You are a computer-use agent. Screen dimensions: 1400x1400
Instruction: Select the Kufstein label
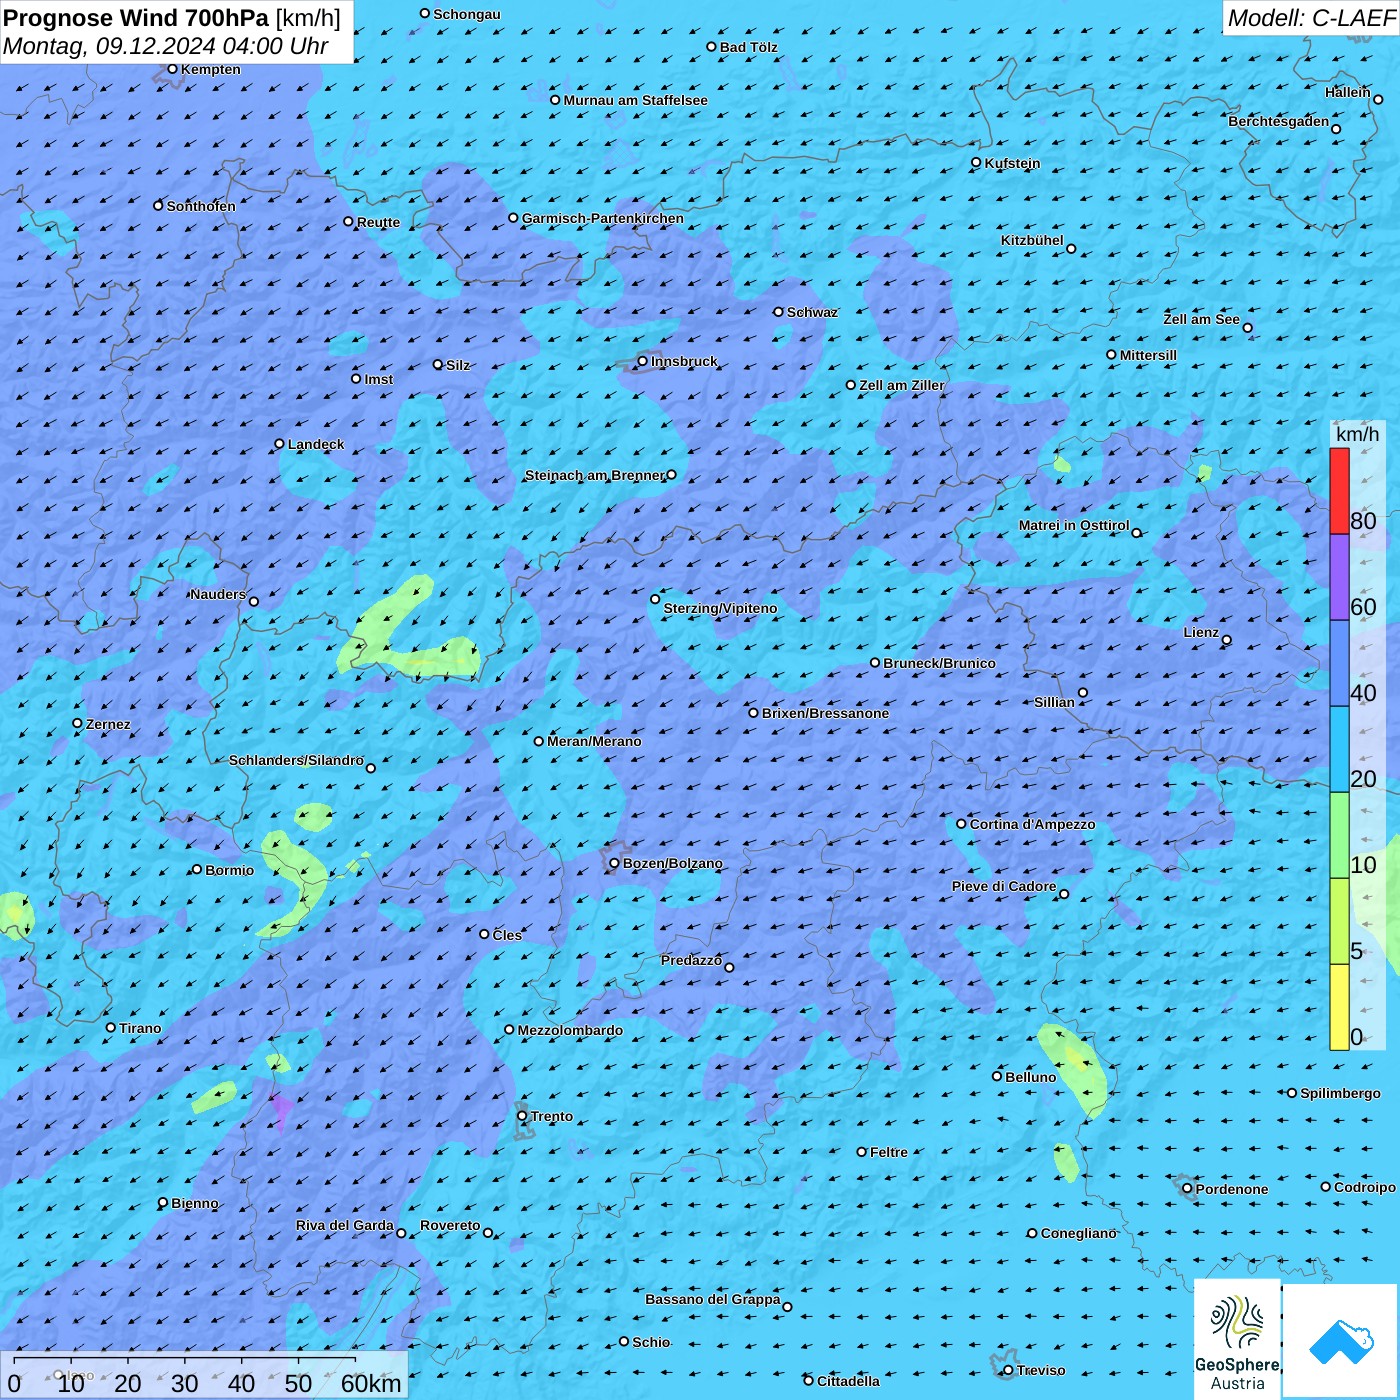click(1012, 163)
